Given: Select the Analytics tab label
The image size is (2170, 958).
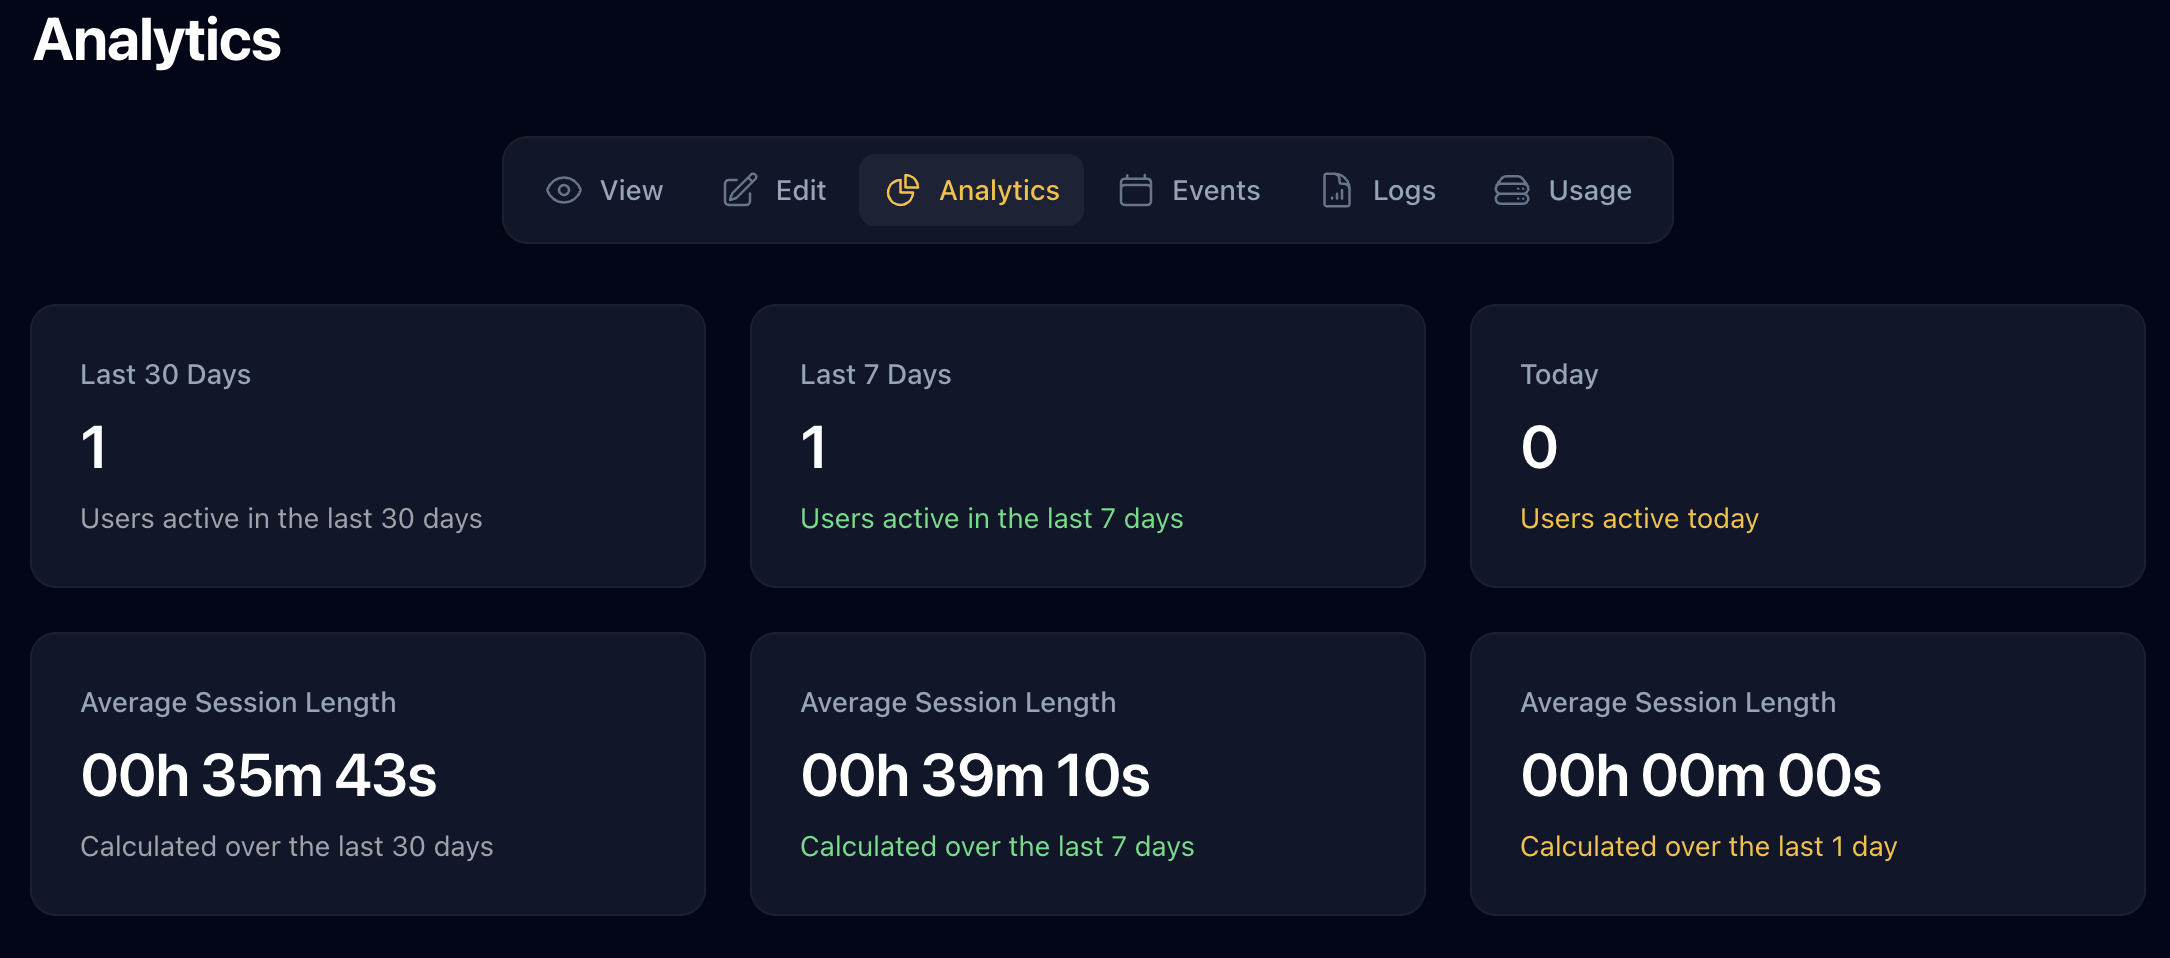Looking at the screenshot, I should (999, 190).
